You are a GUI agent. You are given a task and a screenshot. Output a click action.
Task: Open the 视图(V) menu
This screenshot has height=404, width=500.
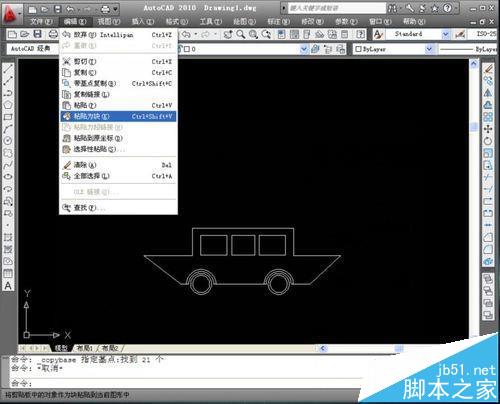[x=109, y=22]
